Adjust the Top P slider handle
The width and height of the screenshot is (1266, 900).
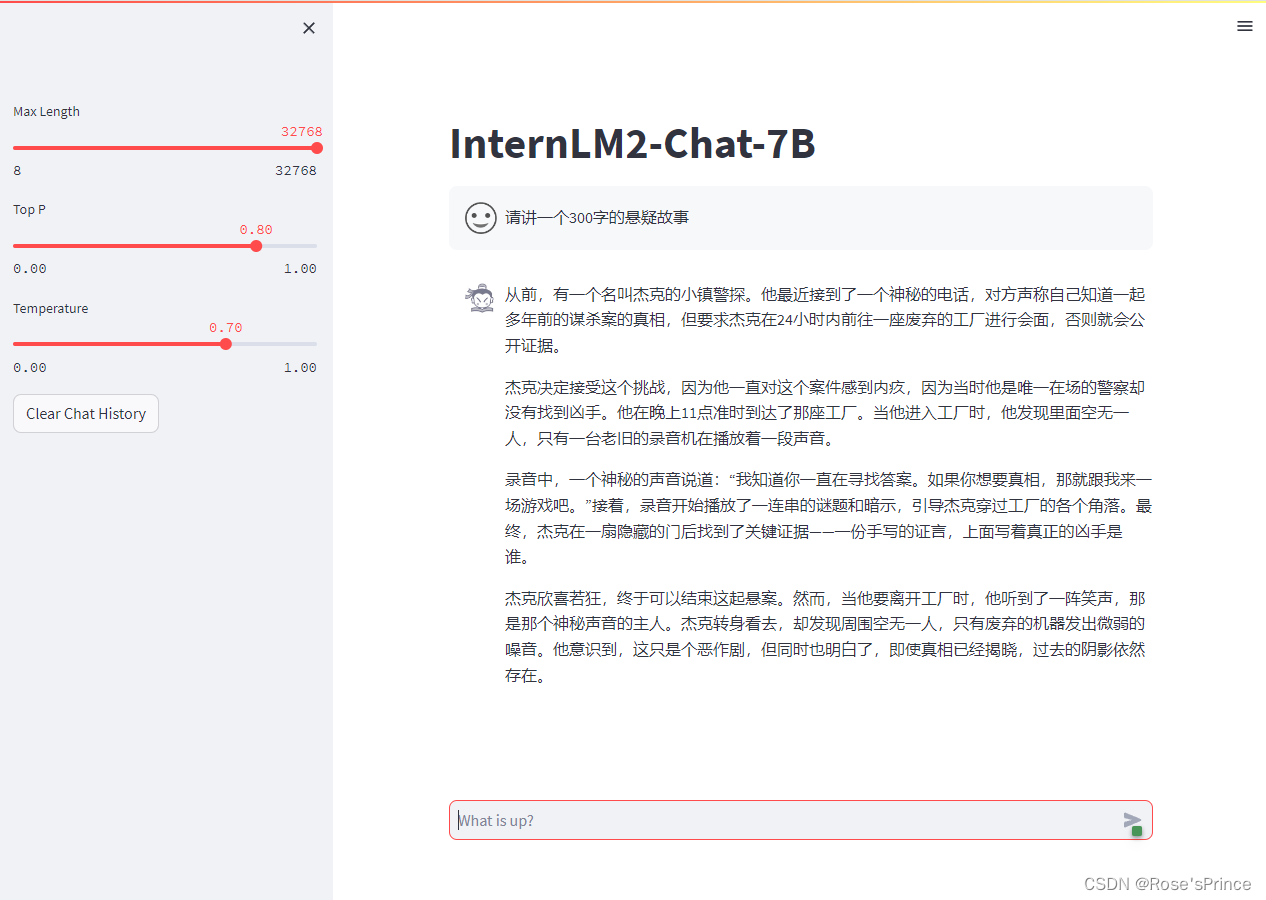[x=256, y=246]
